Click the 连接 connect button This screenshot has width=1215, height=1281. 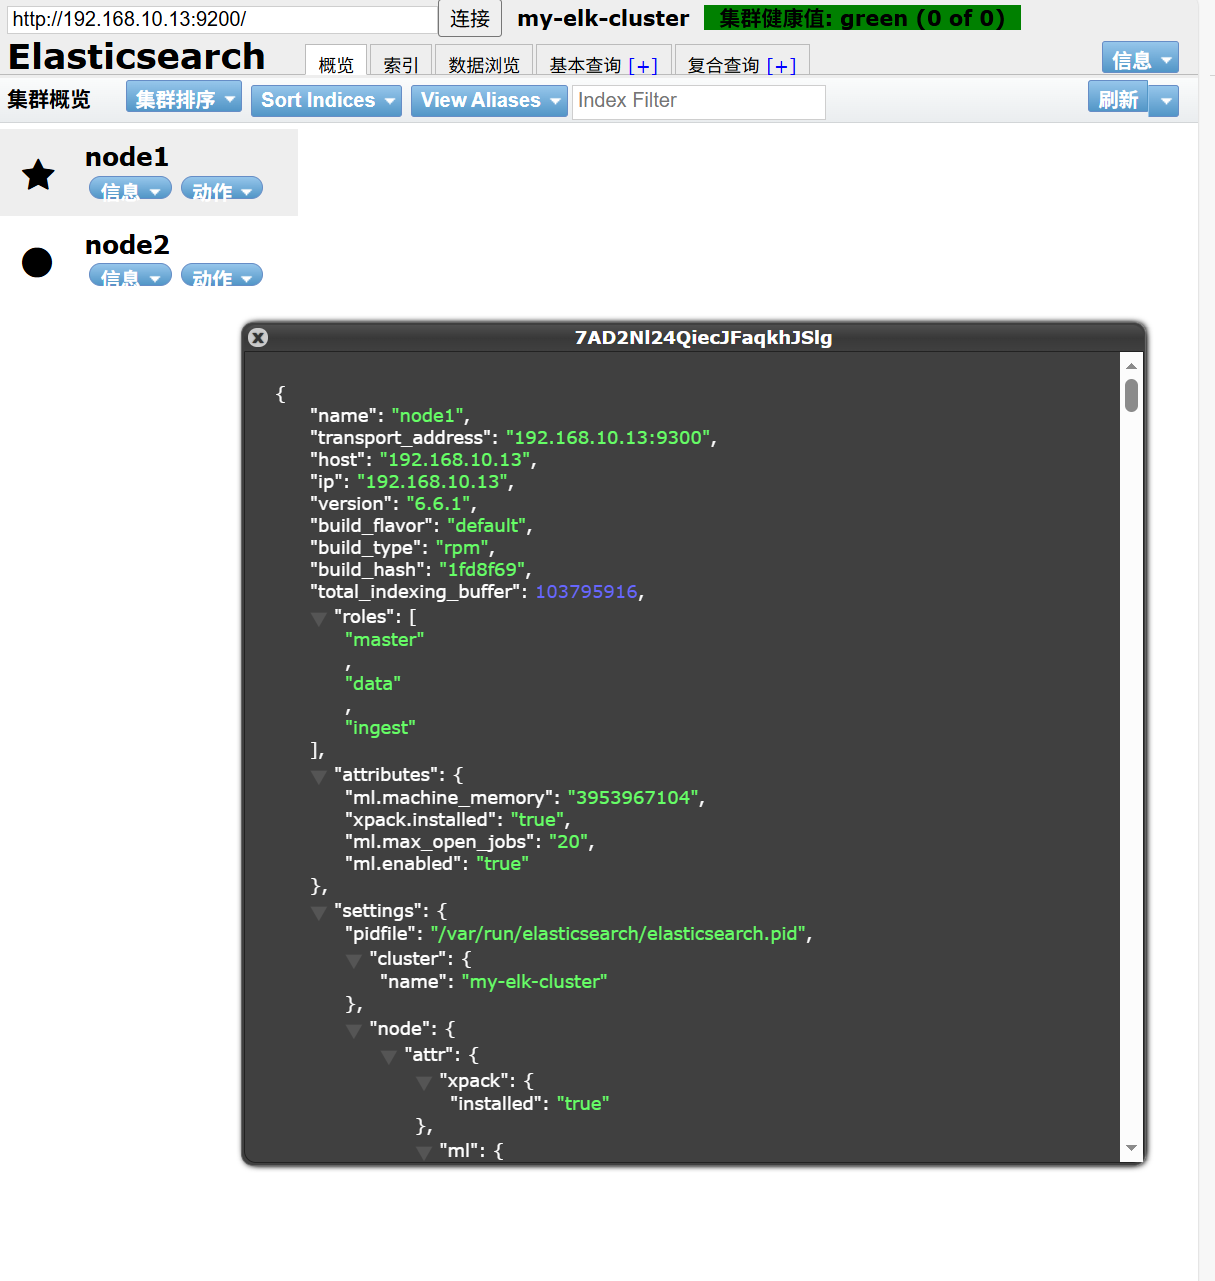tap(470, 18)
